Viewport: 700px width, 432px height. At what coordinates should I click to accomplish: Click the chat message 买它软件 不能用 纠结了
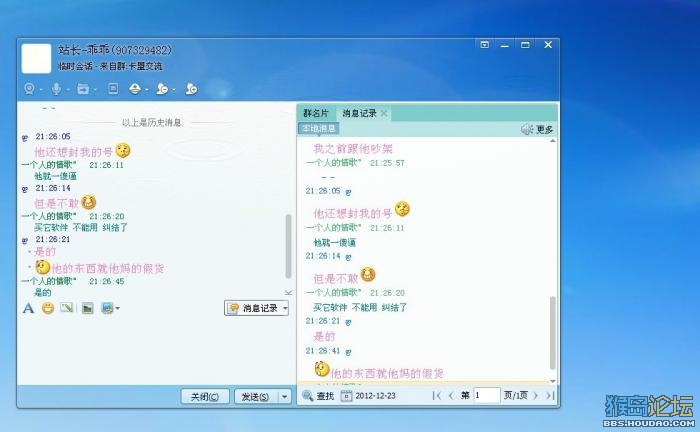pos(81,228)
